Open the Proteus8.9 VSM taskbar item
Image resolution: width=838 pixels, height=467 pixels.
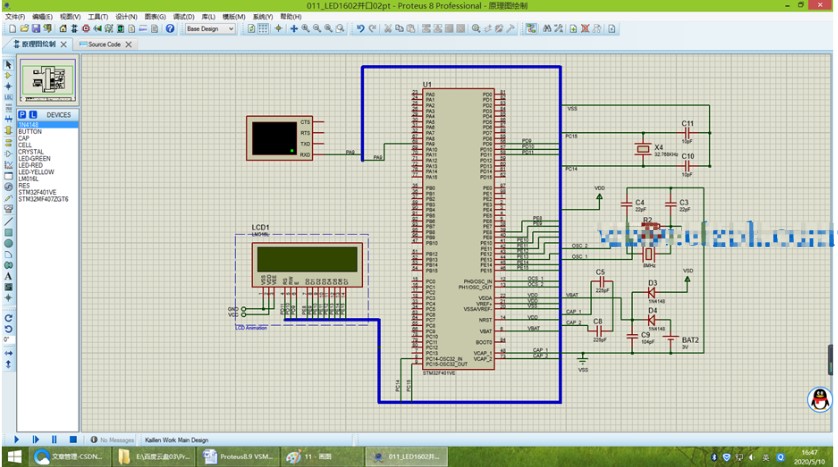coord(239,457)
